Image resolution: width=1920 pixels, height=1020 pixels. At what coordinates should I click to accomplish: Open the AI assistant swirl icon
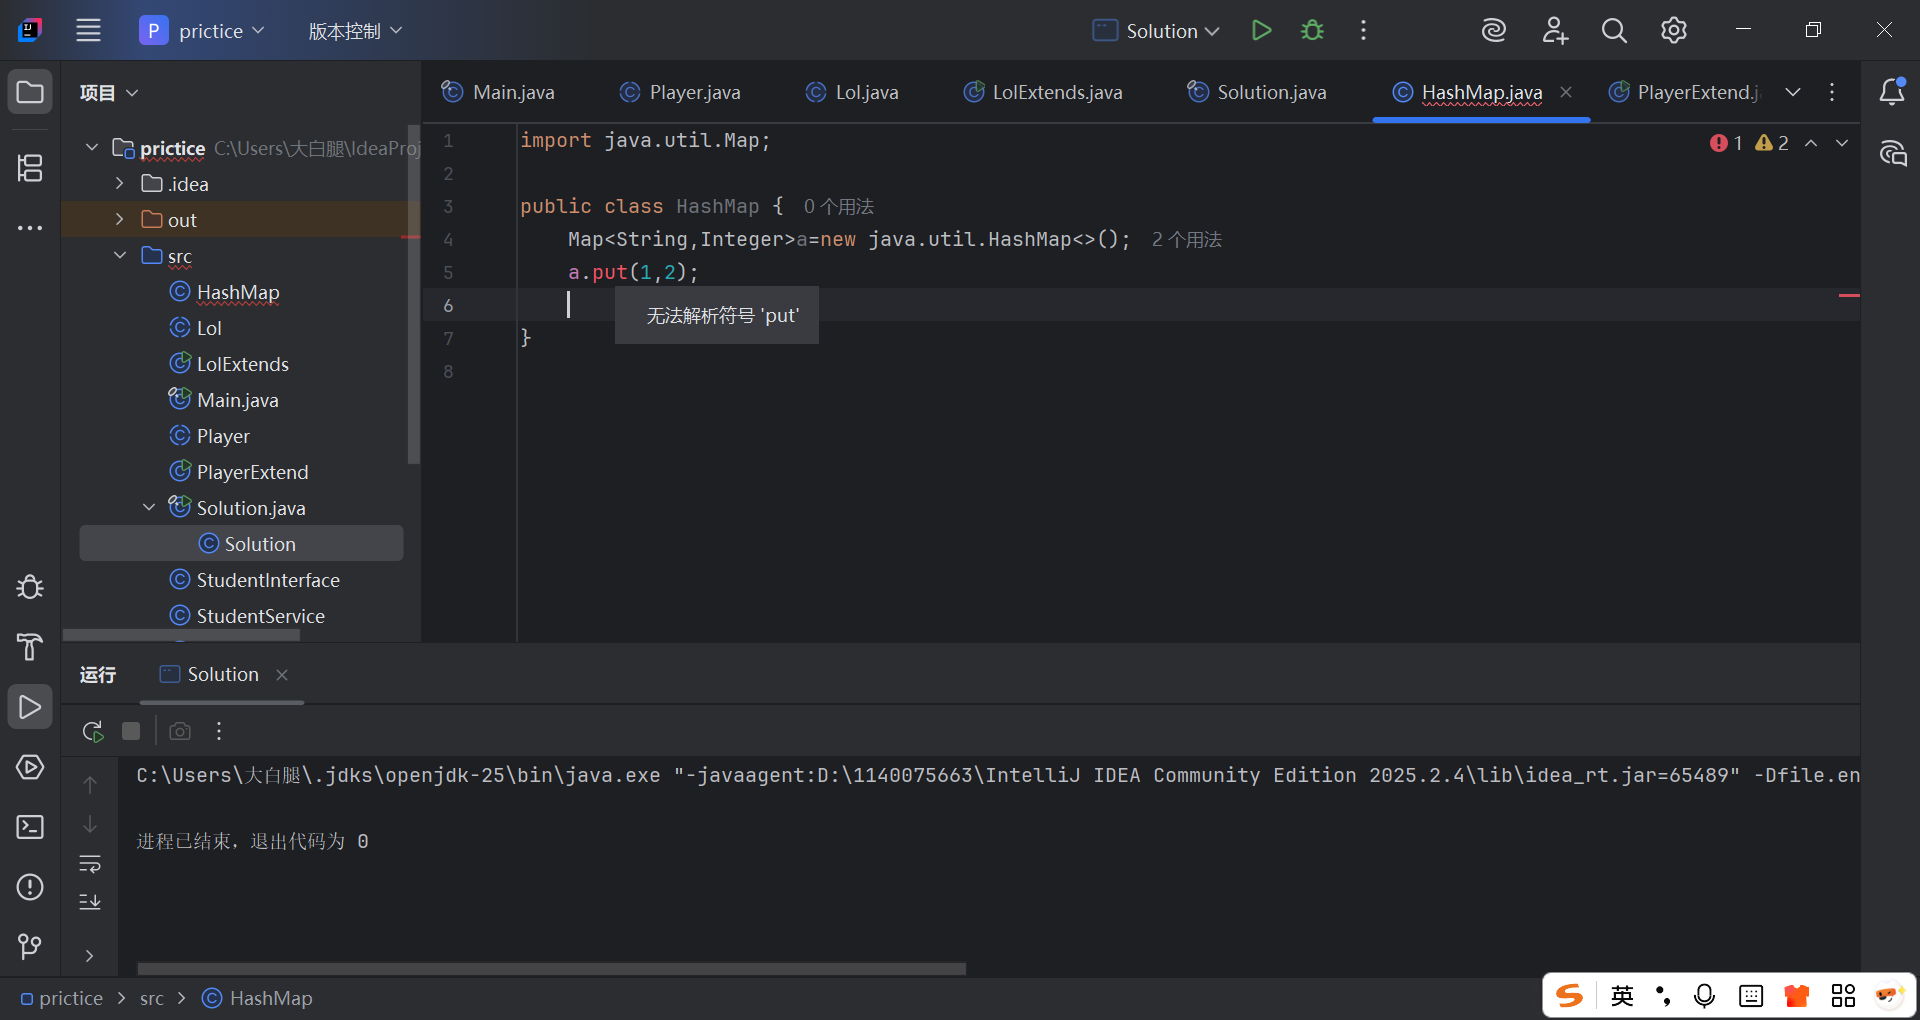click(1493, 30)
